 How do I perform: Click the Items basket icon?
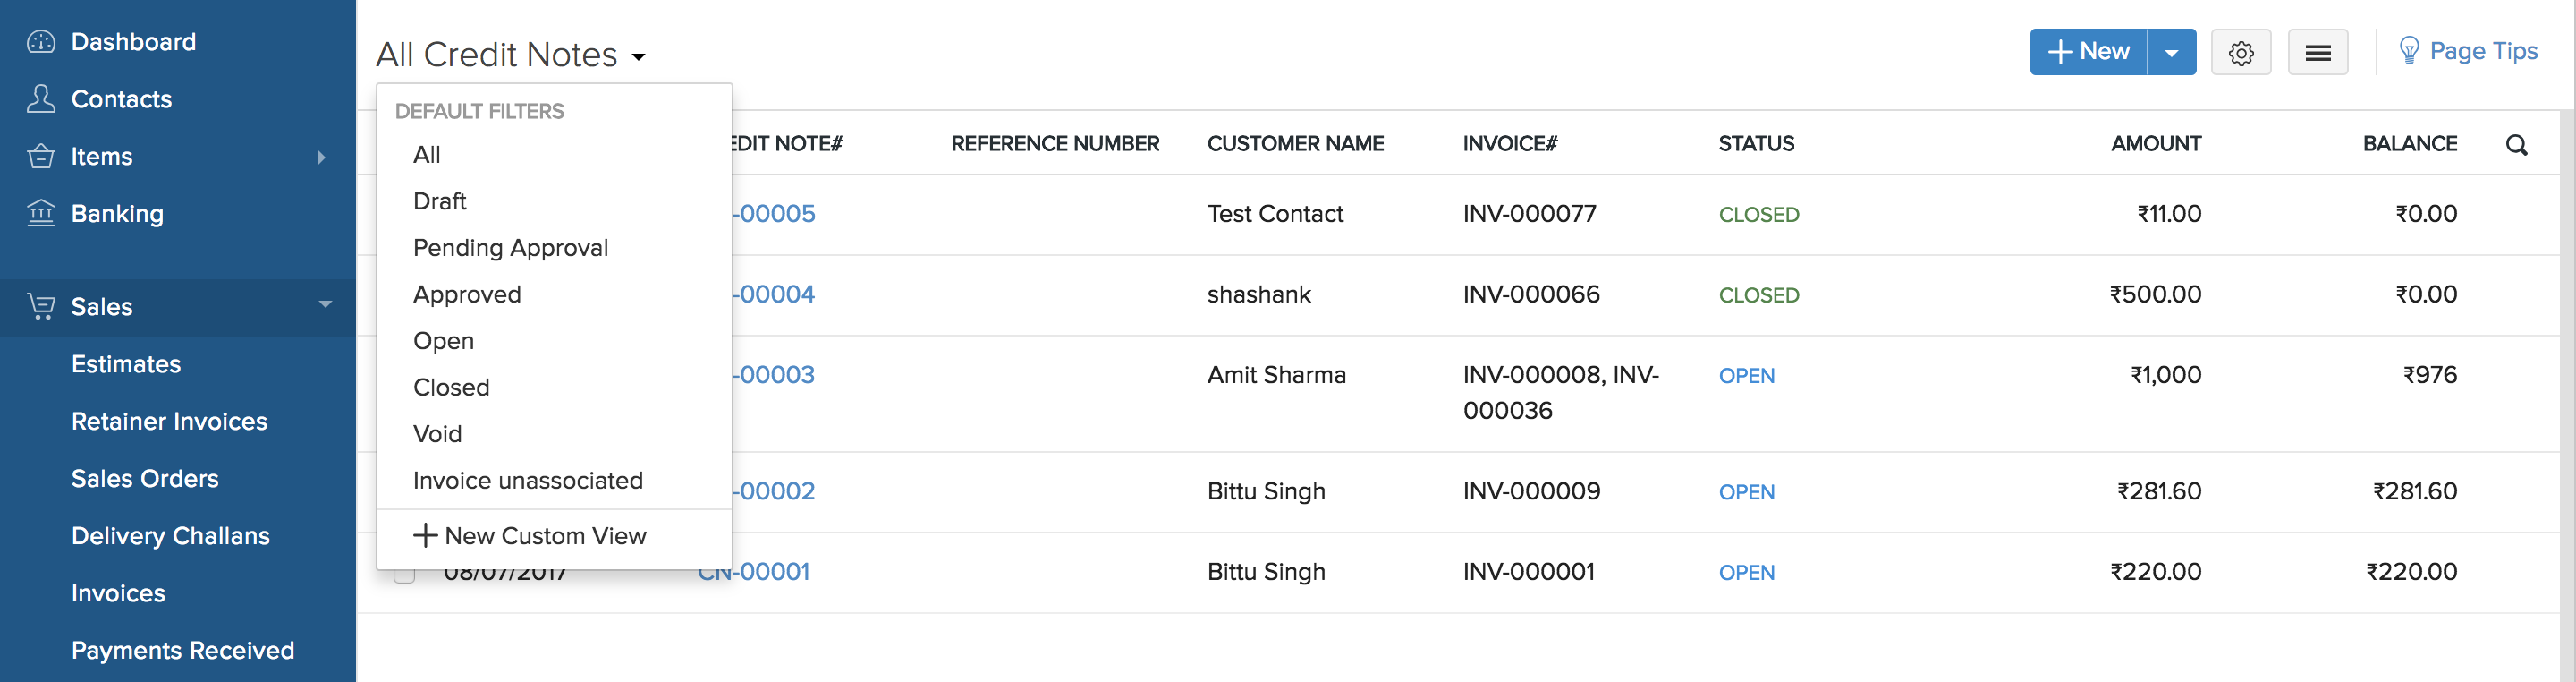point(41,157)
